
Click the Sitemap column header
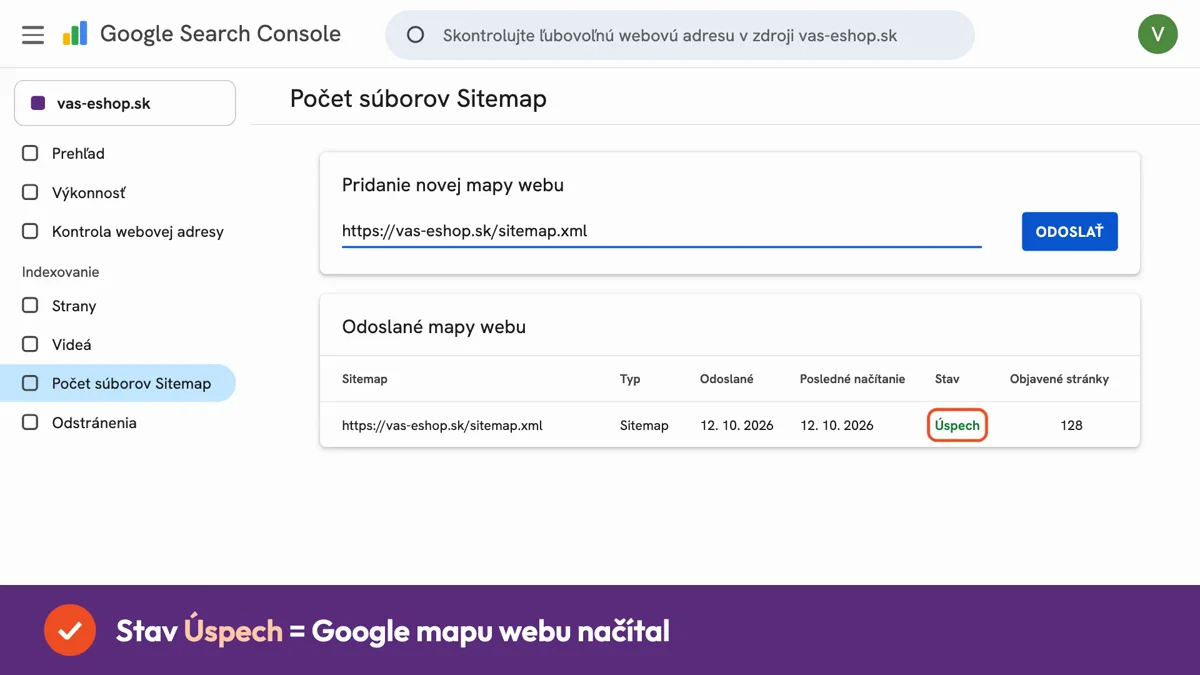coord(364,379)
